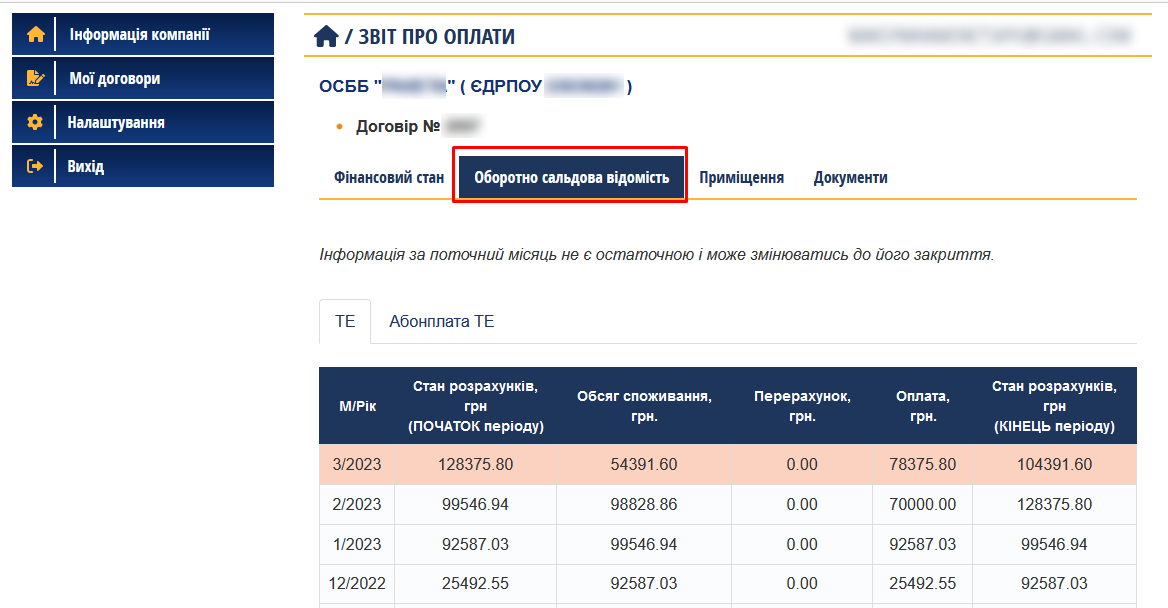Open the Абонплата ТЕ sub-tab
This screenshot has width=1168, height=608.
(x=441, y=322)
